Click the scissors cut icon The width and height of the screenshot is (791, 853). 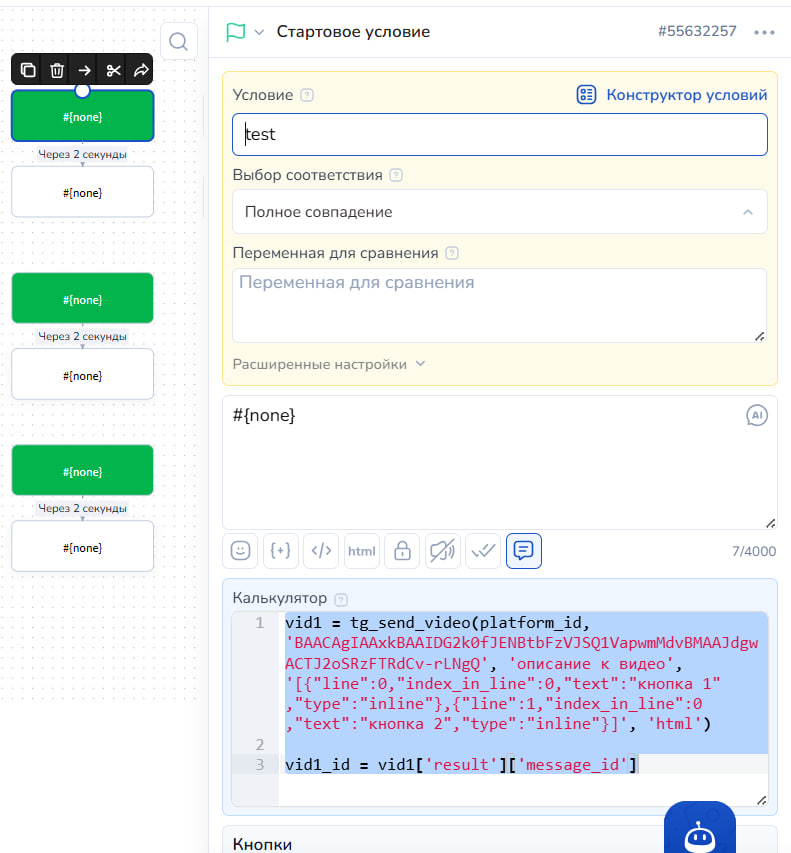pos(113,70)
